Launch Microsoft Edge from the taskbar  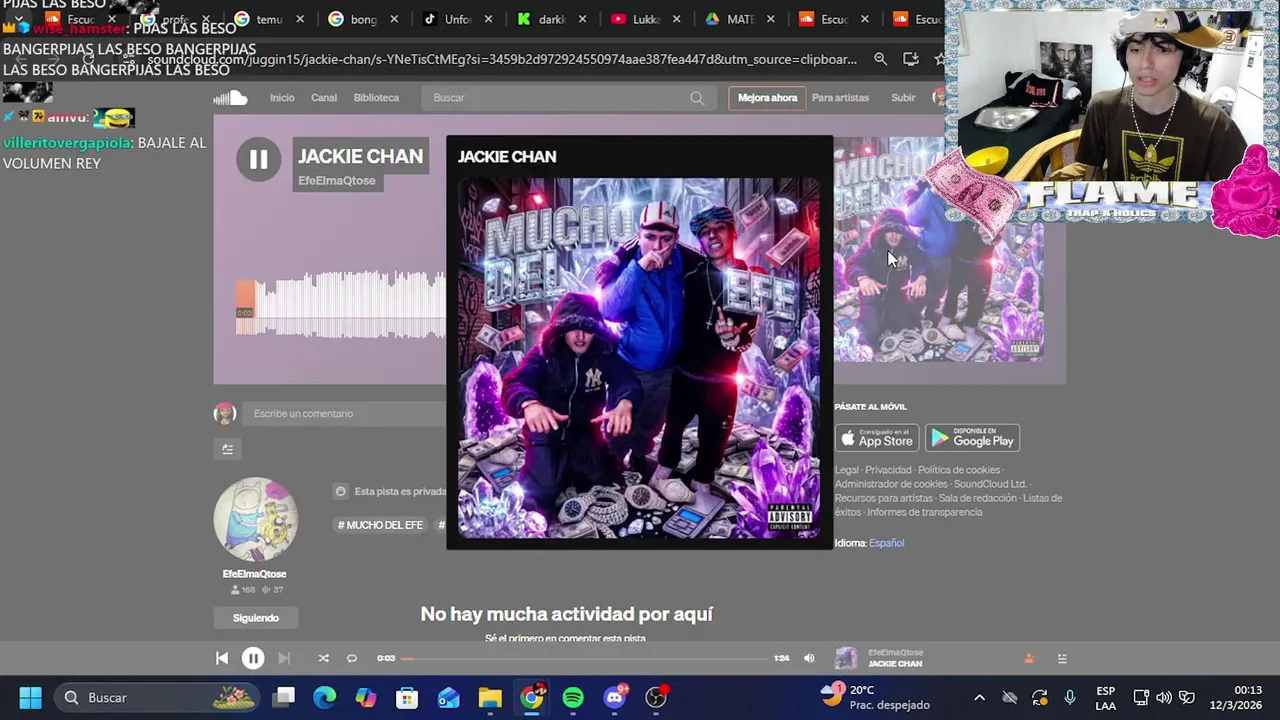tap(325, 697)
